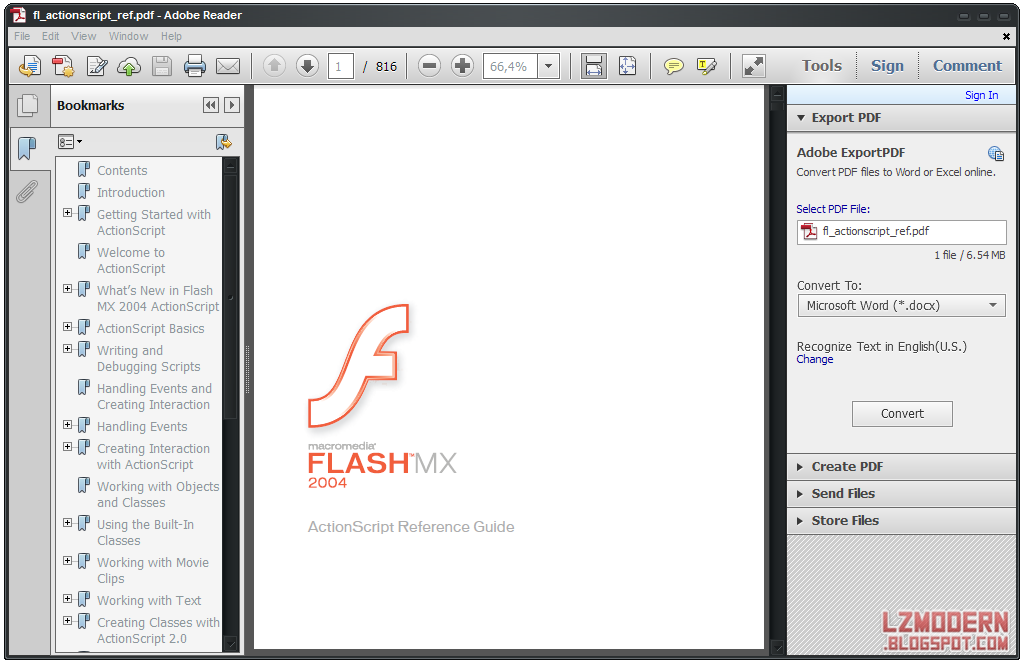
Task: Open the zoom level dropdown arrow
Action: pyautogui.click(x=548, y=66)
